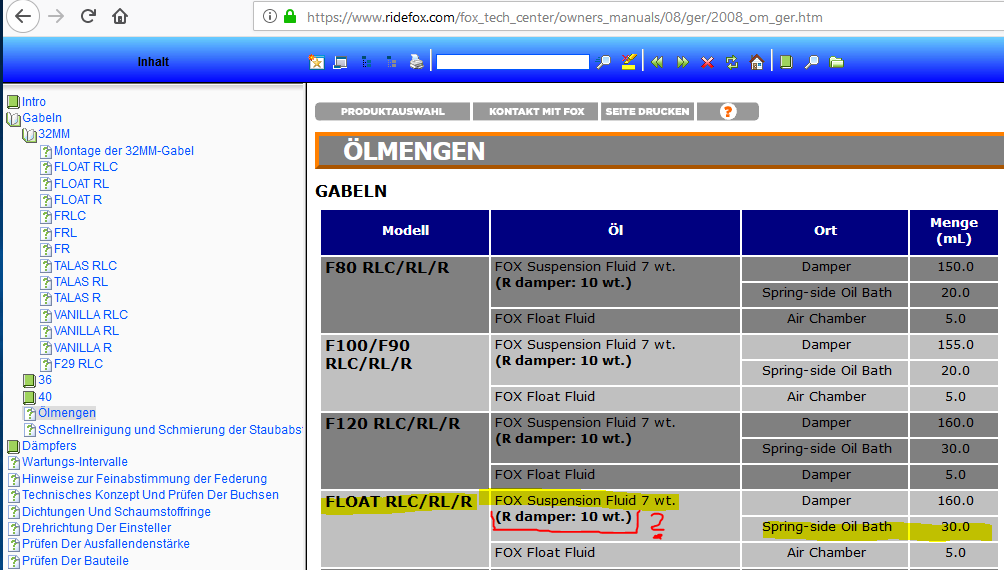Click the Inhalt pane header
The height and width of the screenshot is (570, 1004).
(x=153, y=61)
